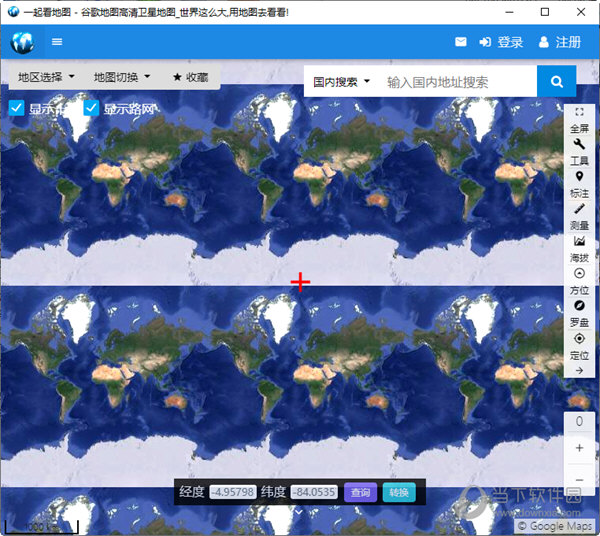600x536 pixels.
Task: Click 注册 to register
Action: click(x=560, y=42)
